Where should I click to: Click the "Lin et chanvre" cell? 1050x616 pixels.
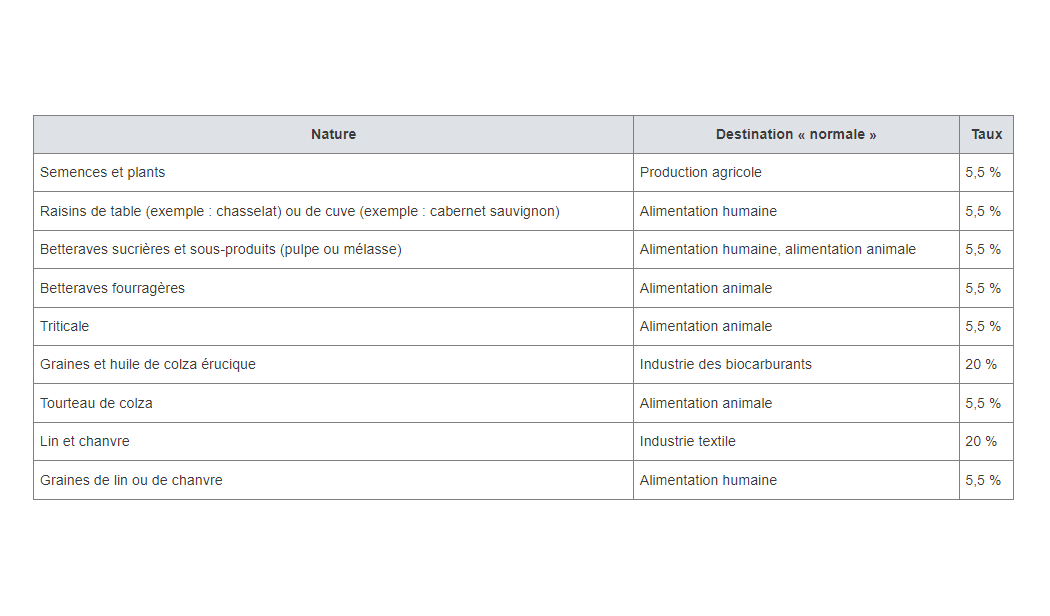click(x=85, y=441)
